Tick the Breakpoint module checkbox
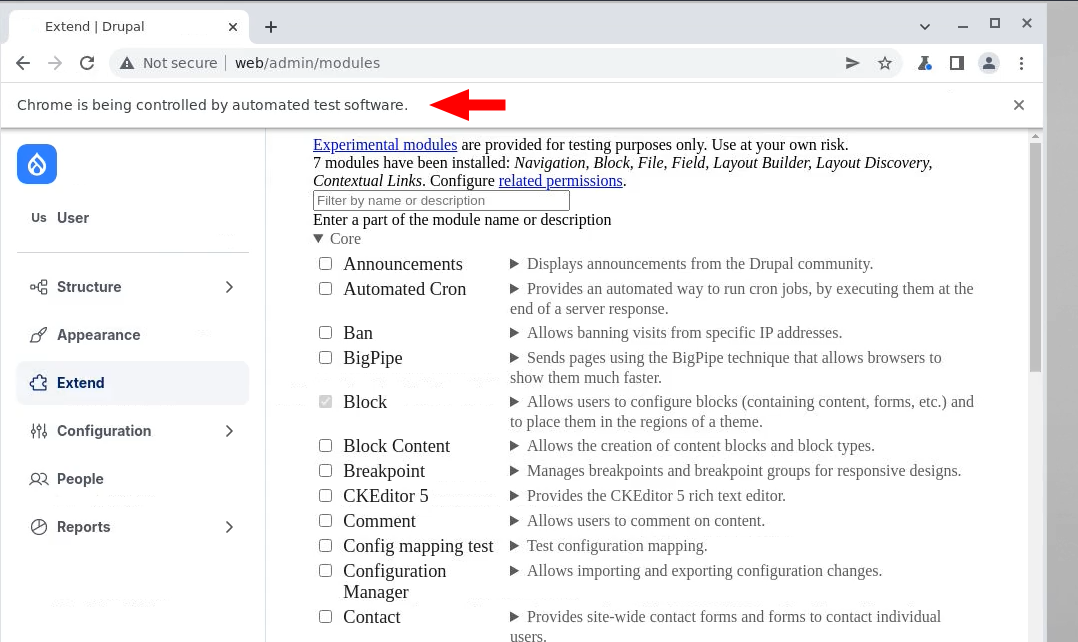 point(325,471)
